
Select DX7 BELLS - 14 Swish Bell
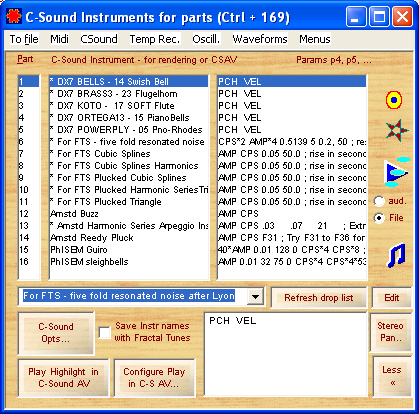(x=129, y=82)
